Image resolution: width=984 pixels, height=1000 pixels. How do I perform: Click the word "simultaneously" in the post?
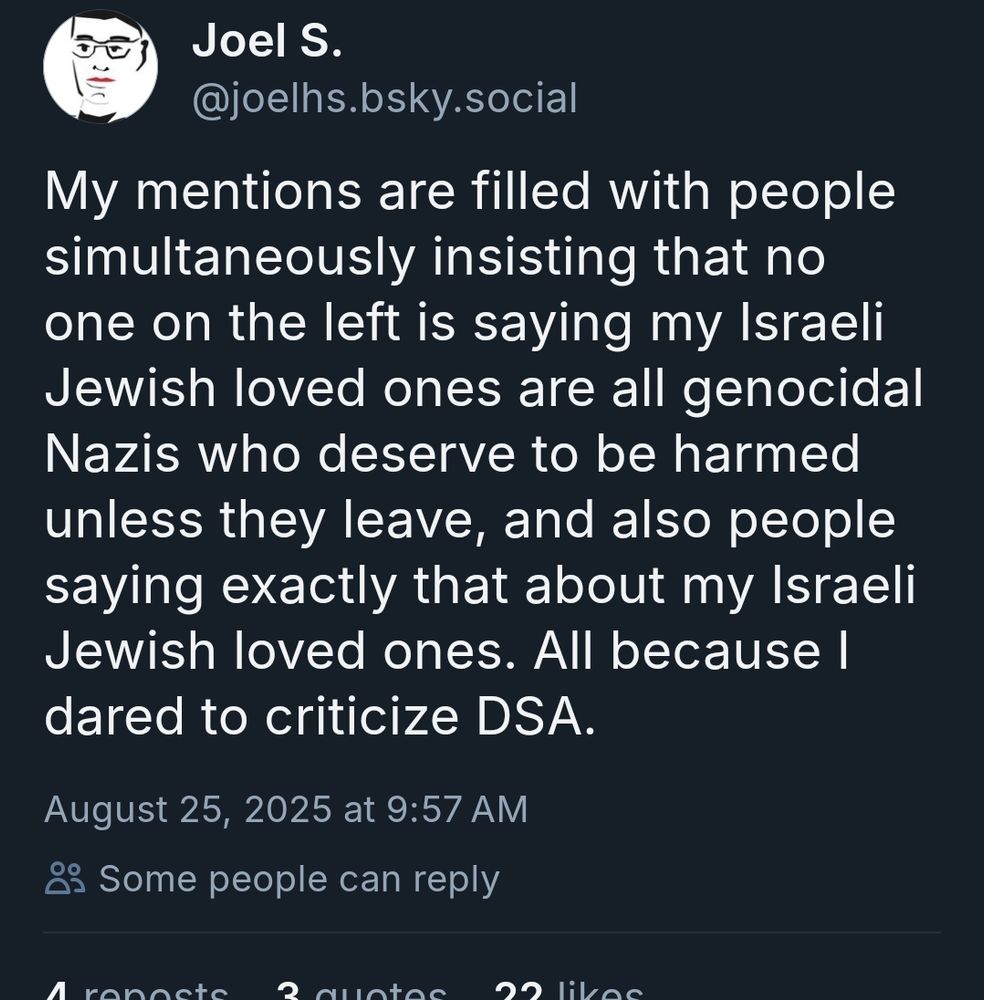click(x=229, y=258)
